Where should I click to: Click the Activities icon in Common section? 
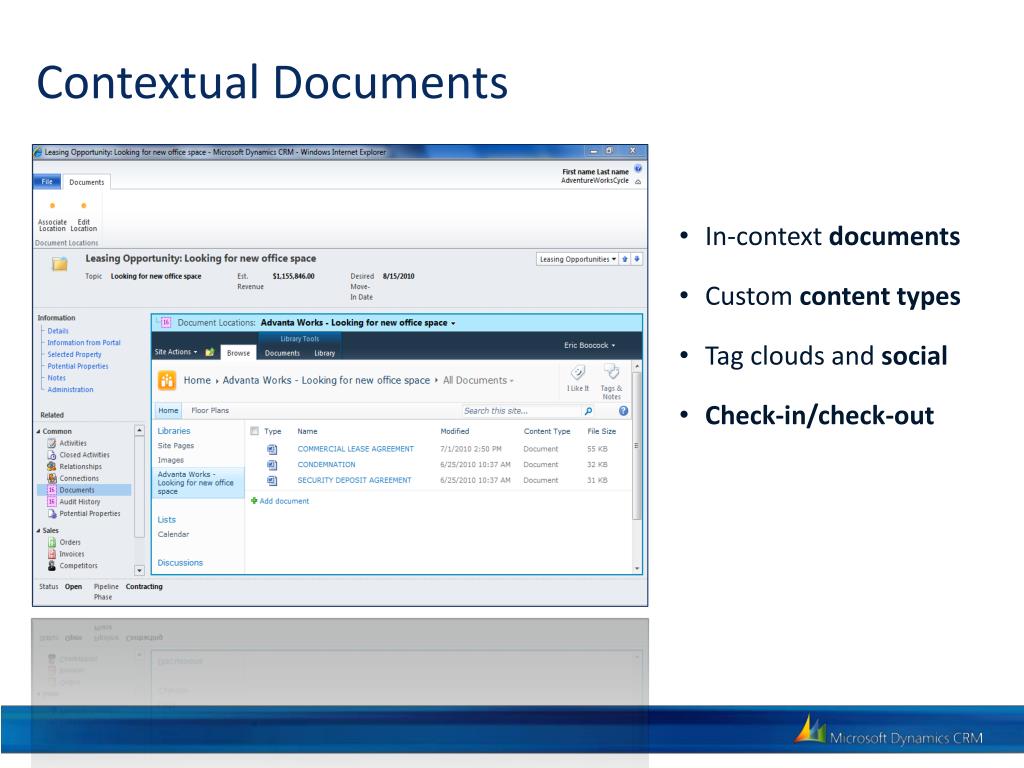(x=52, y=443)
